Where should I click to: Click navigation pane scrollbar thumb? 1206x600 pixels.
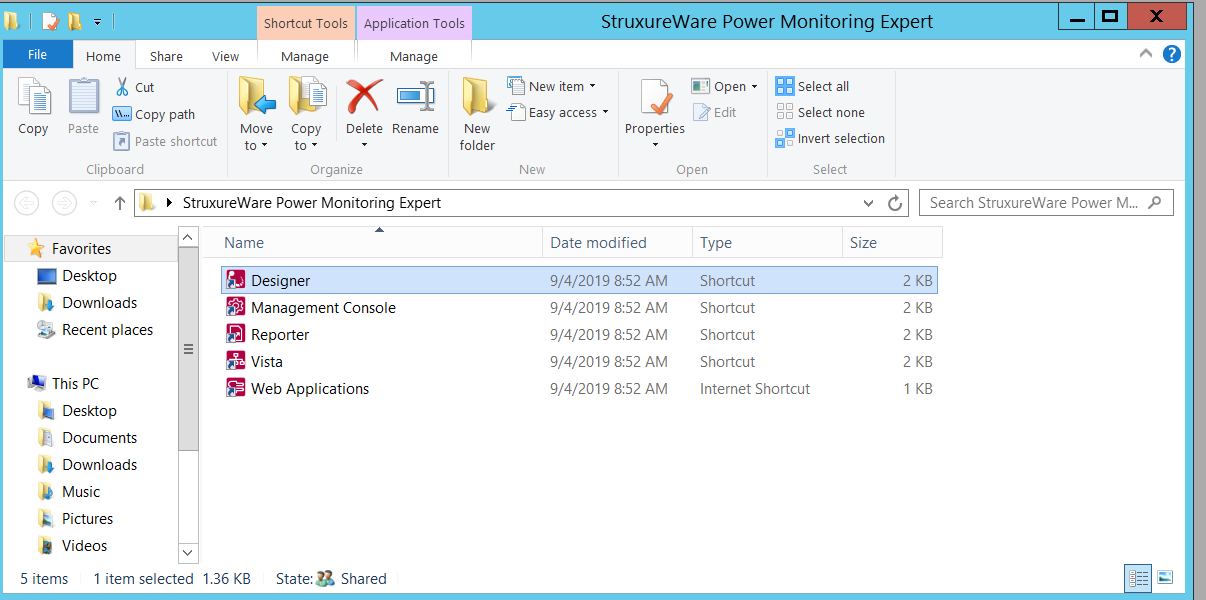[188, 349]
